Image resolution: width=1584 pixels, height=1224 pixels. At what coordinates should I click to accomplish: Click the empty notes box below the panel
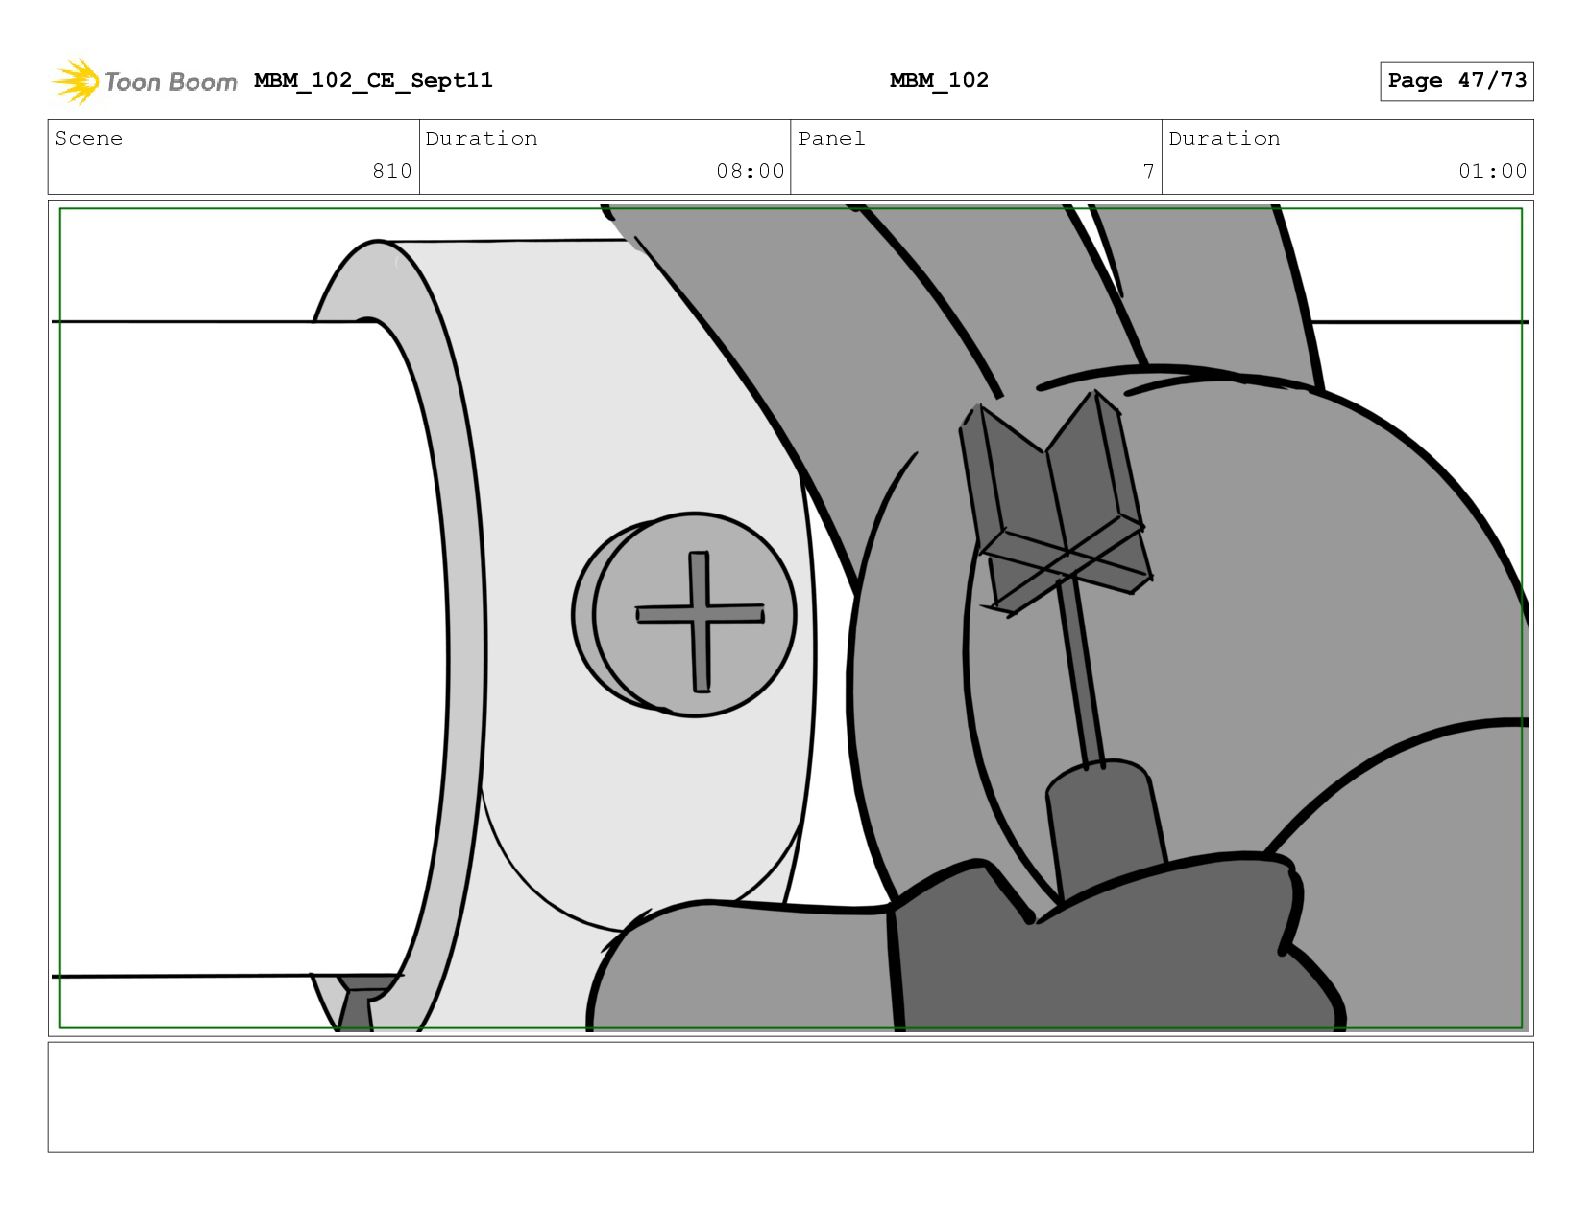[x=790, y=1097]
